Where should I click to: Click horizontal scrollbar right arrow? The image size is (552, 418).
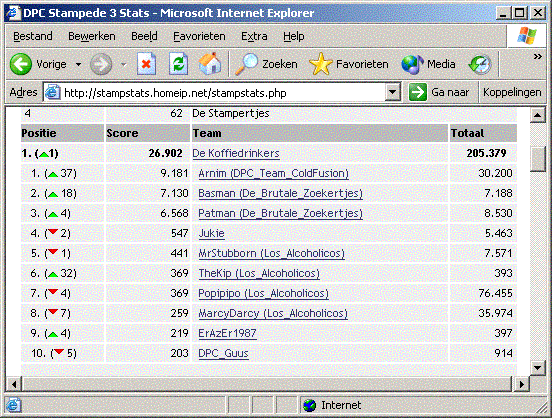(521, 384)
